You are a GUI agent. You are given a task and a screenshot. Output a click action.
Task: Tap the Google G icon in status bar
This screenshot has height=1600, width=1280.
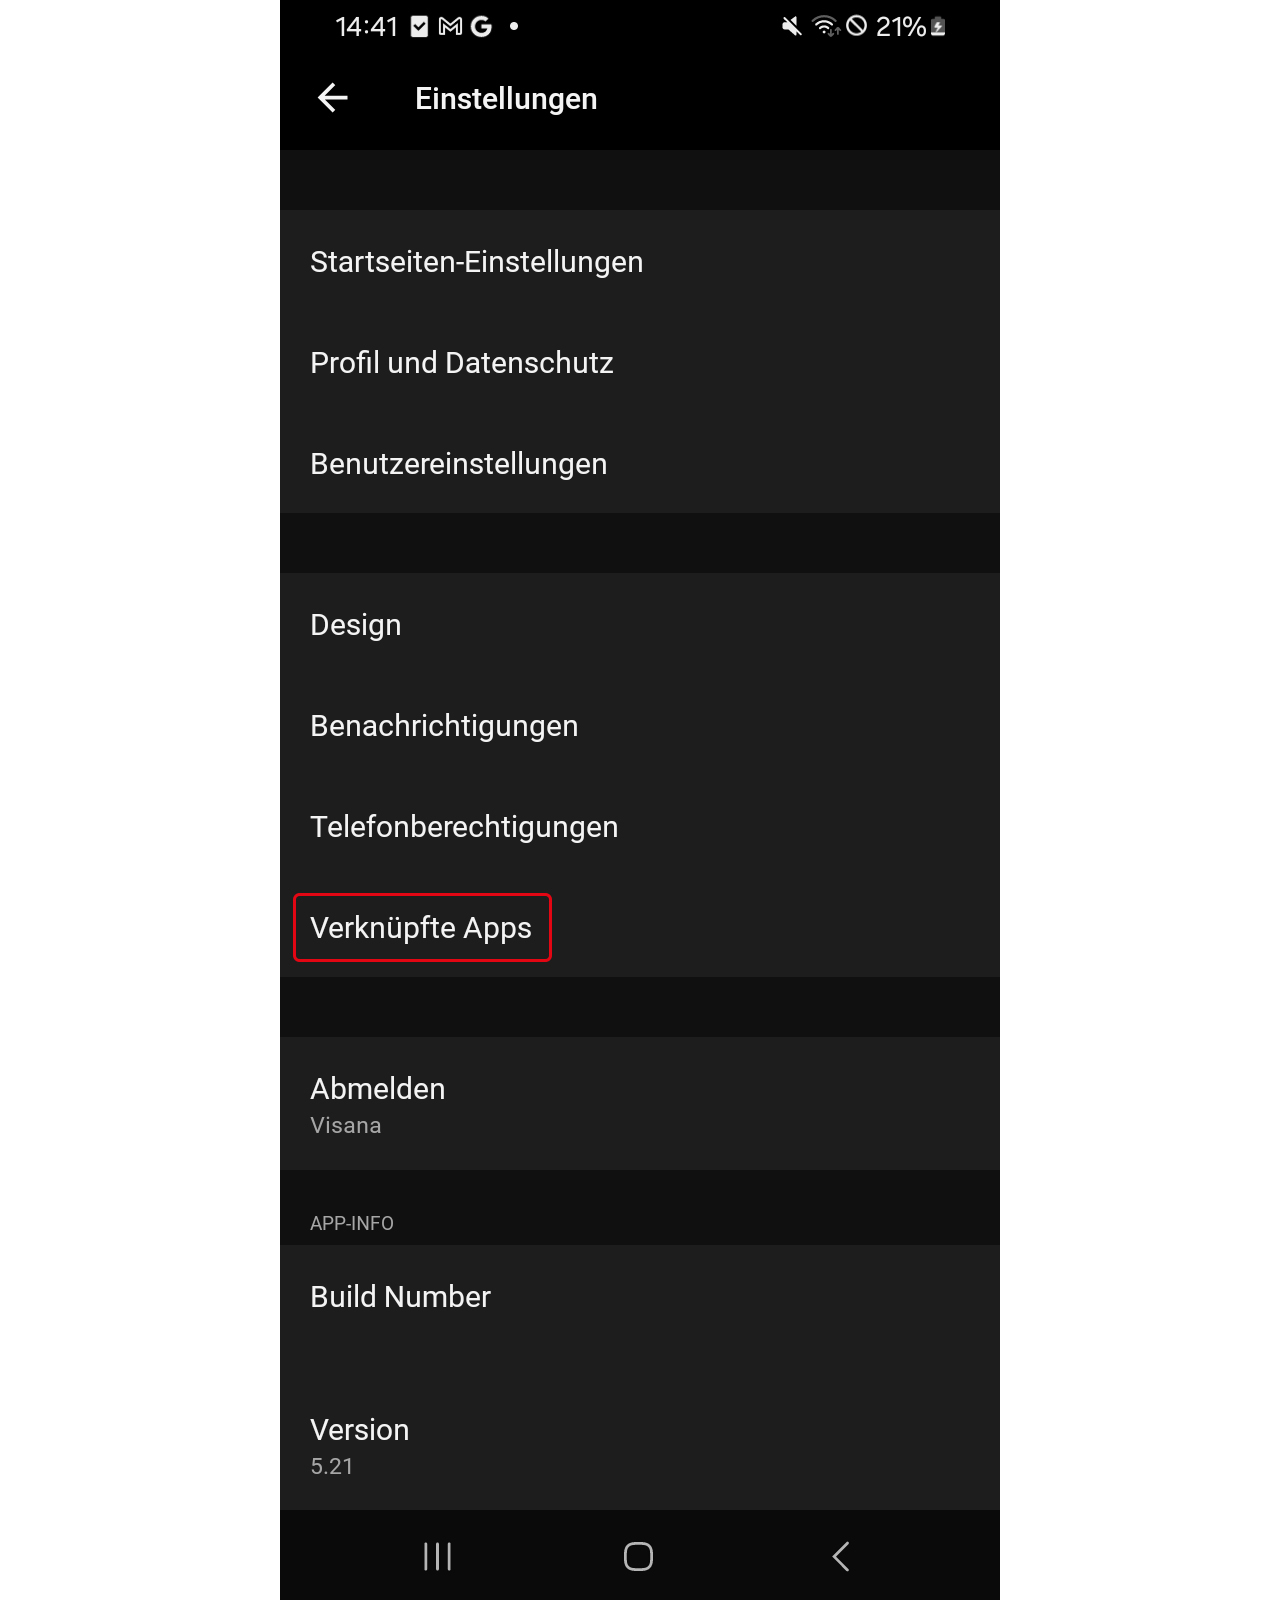481,27
